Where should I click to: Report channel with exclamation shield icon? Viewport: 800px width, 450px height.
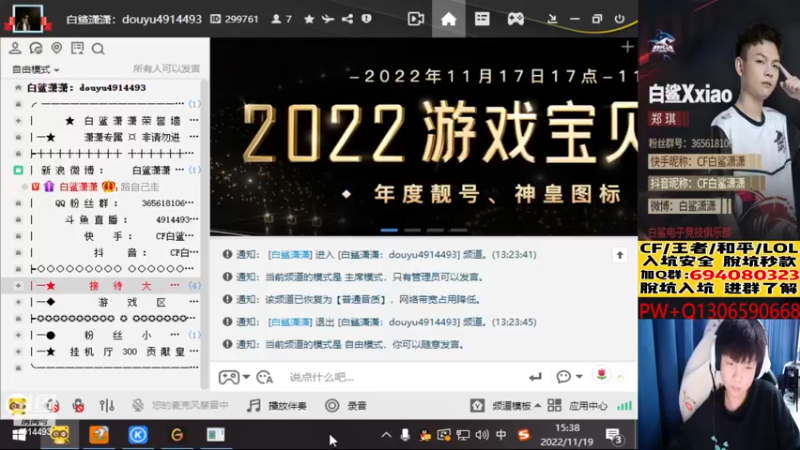coord(366,19)
